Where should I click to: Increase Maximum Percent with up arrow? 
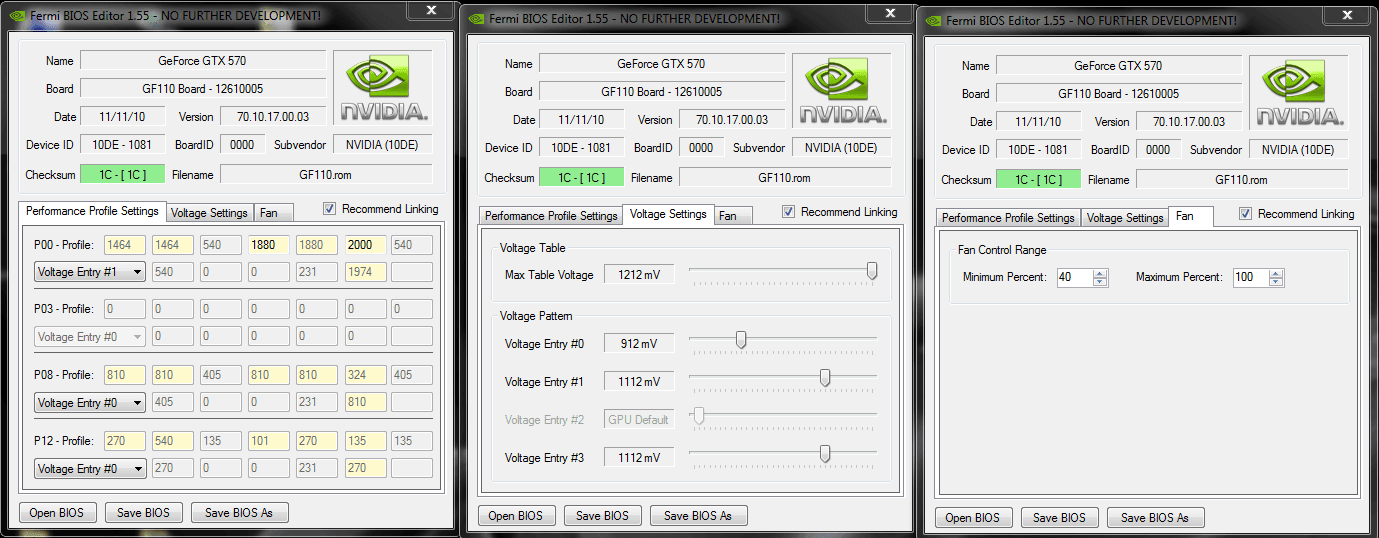pyautogui.click(x=1276, y=273)
